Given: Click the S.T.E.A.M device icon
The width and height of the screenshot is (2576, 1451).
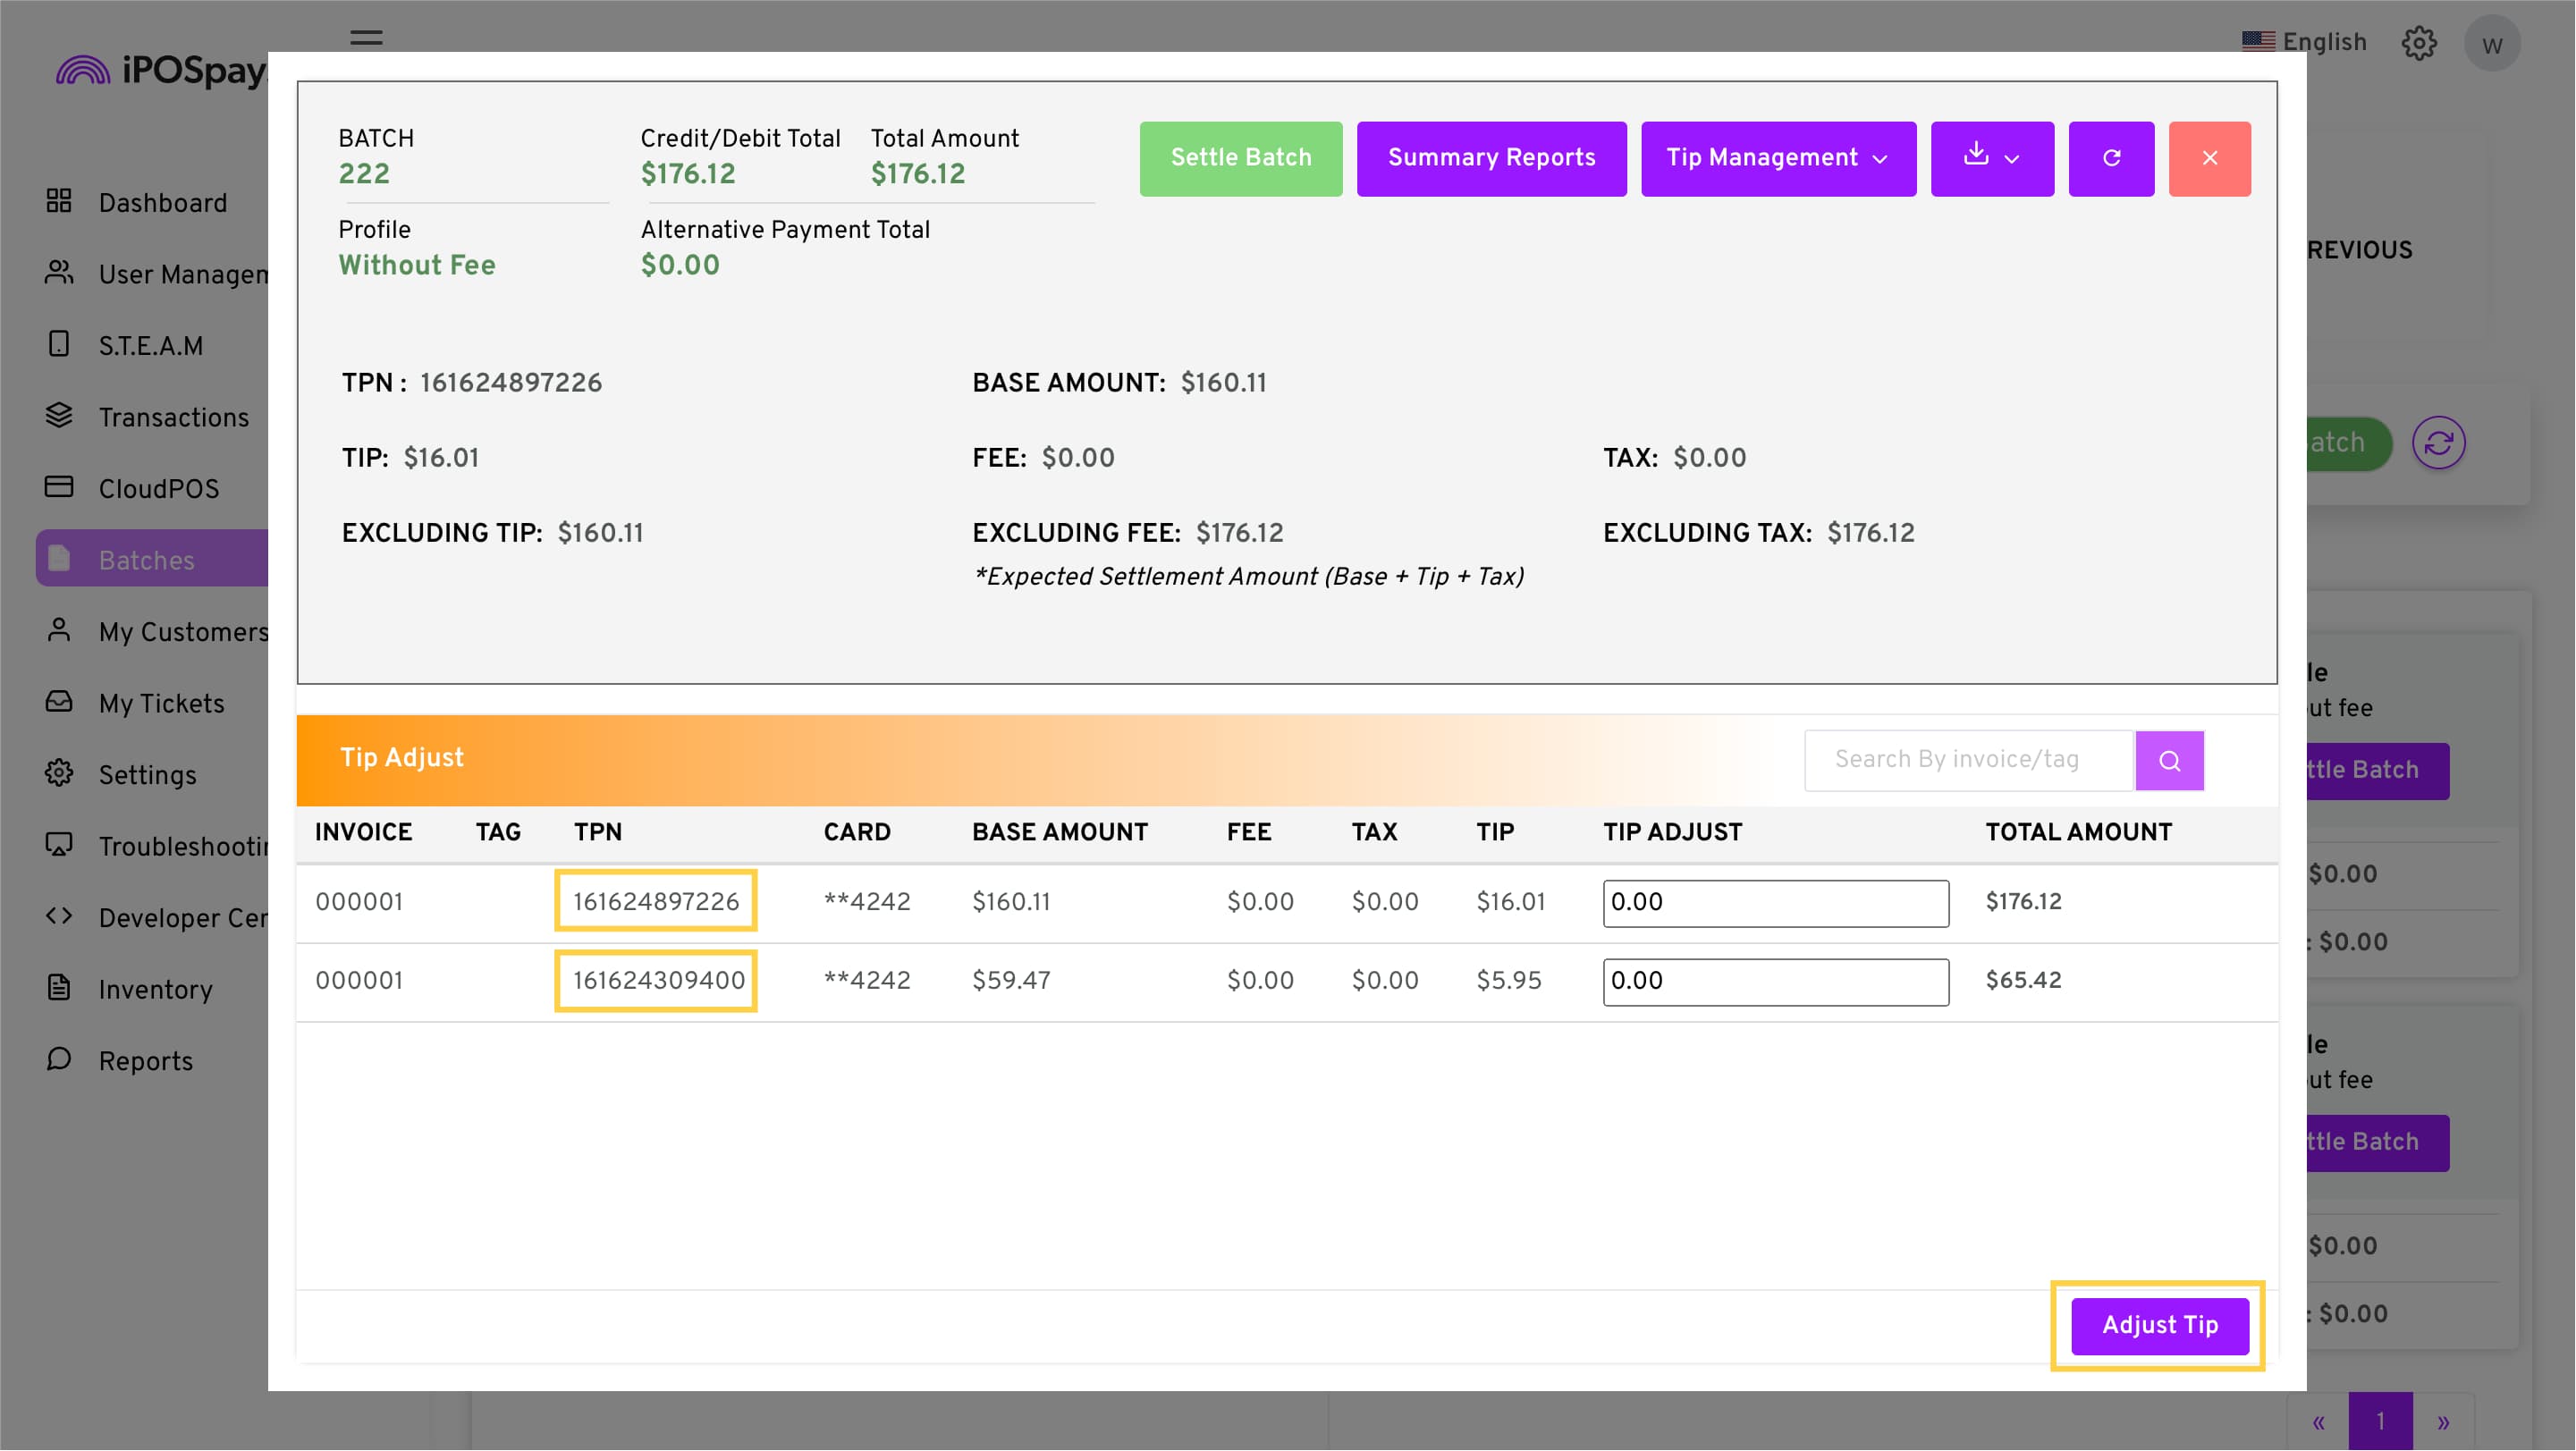Looking at the screenshot, I should pyautogui.click(x=59, y=344).
